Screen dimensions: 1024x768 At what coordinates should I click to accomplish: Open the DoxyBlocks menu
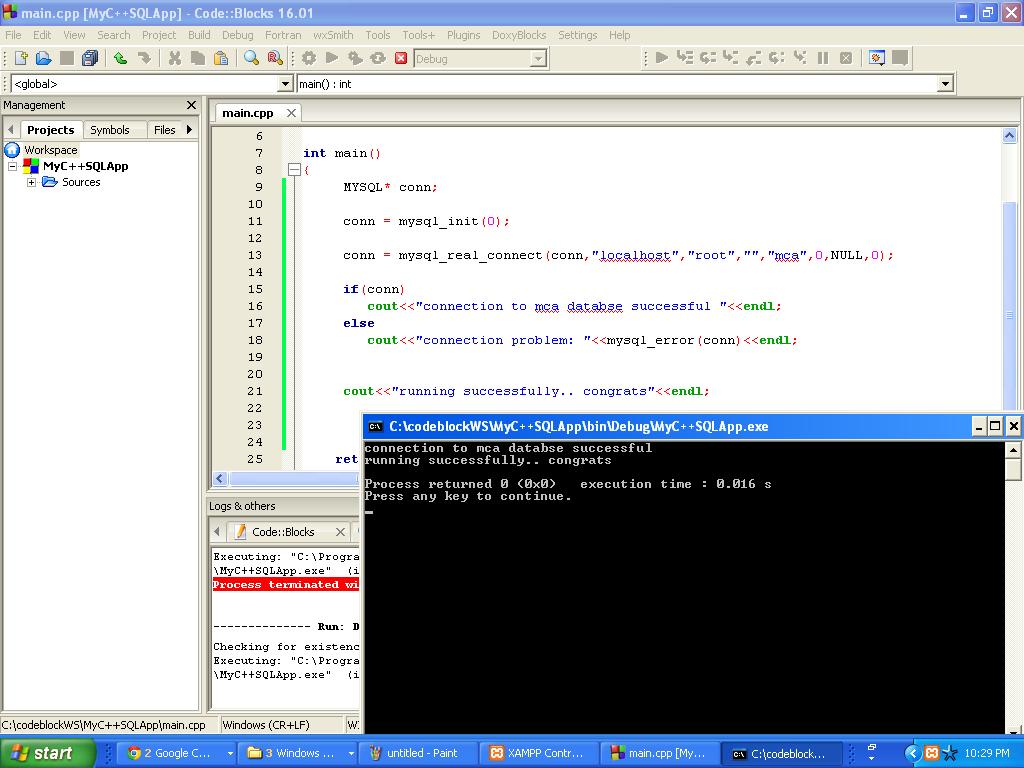click(519, 34)
